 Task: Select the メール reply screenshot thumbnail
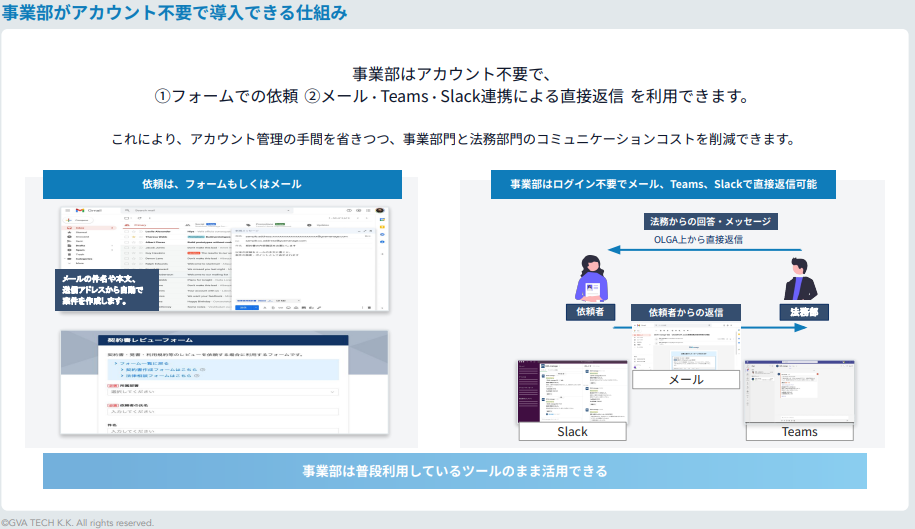(x=686, y=345)
